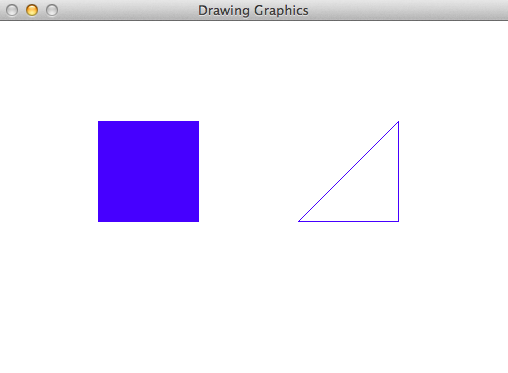Screen dimensions: 508x373
Task: Click the right-angle corner of the triangle
Action: (x=399, y=221)
